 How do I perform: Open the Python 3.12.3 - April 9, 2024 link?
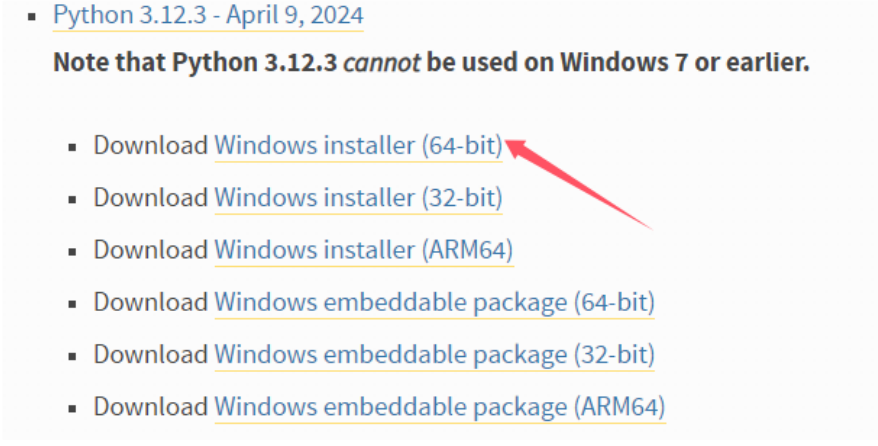tap(208, 15)
